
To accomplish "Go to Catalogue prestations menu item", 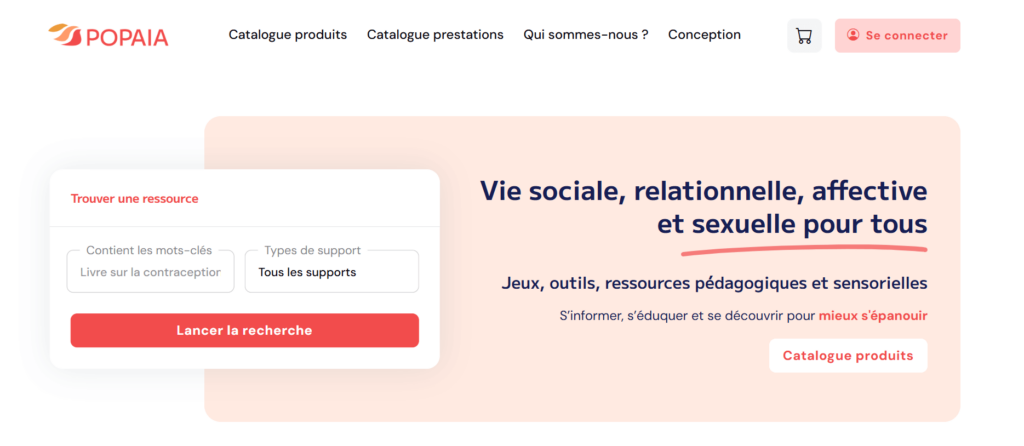I will point(435,35).
